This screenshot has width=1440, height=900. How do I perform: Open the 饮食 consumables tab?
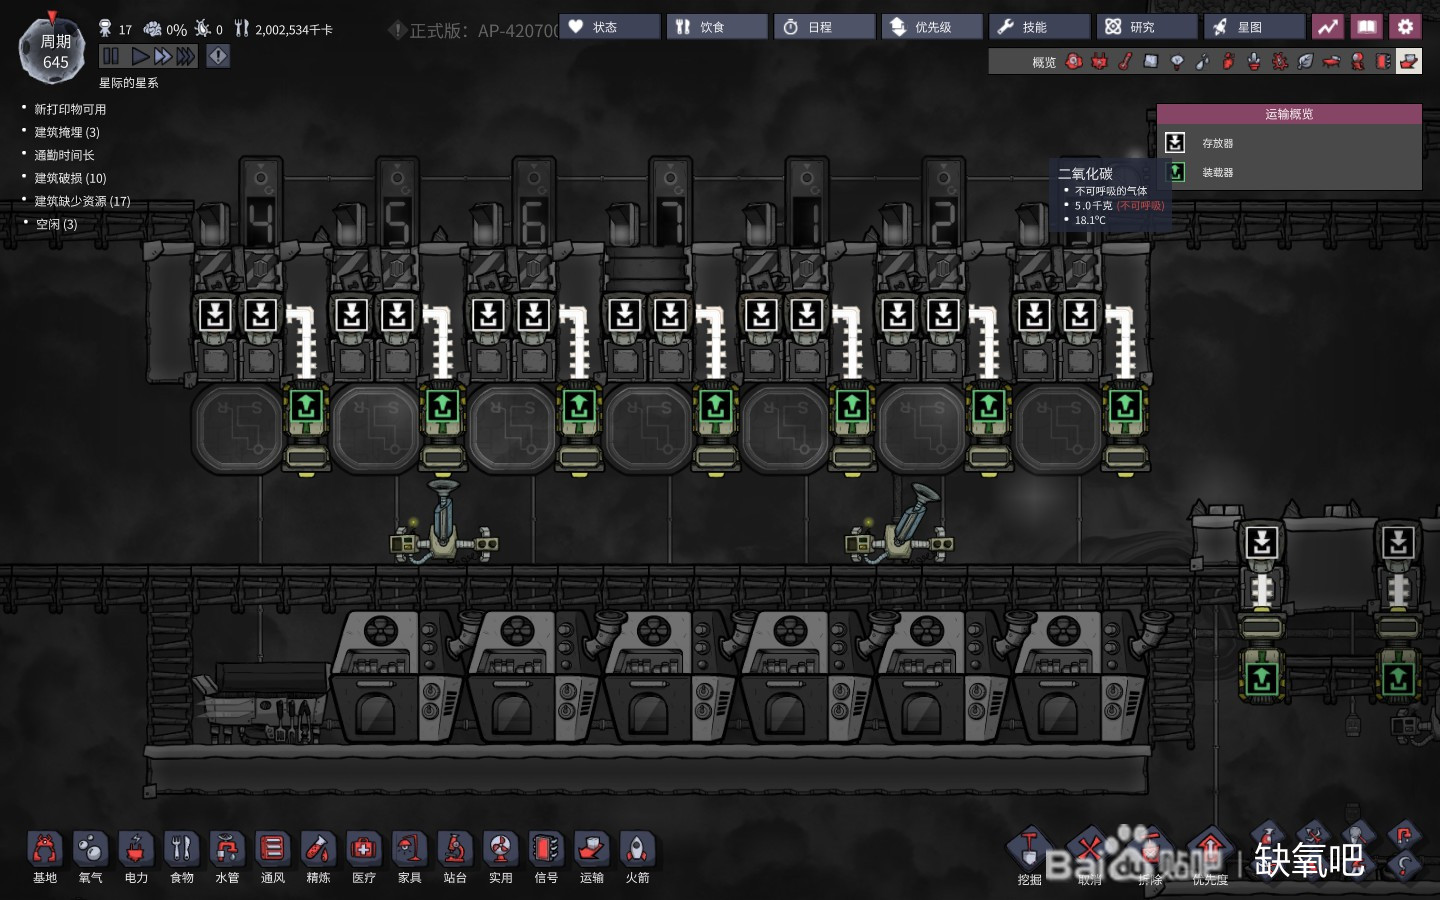click(x=717, y=27)
